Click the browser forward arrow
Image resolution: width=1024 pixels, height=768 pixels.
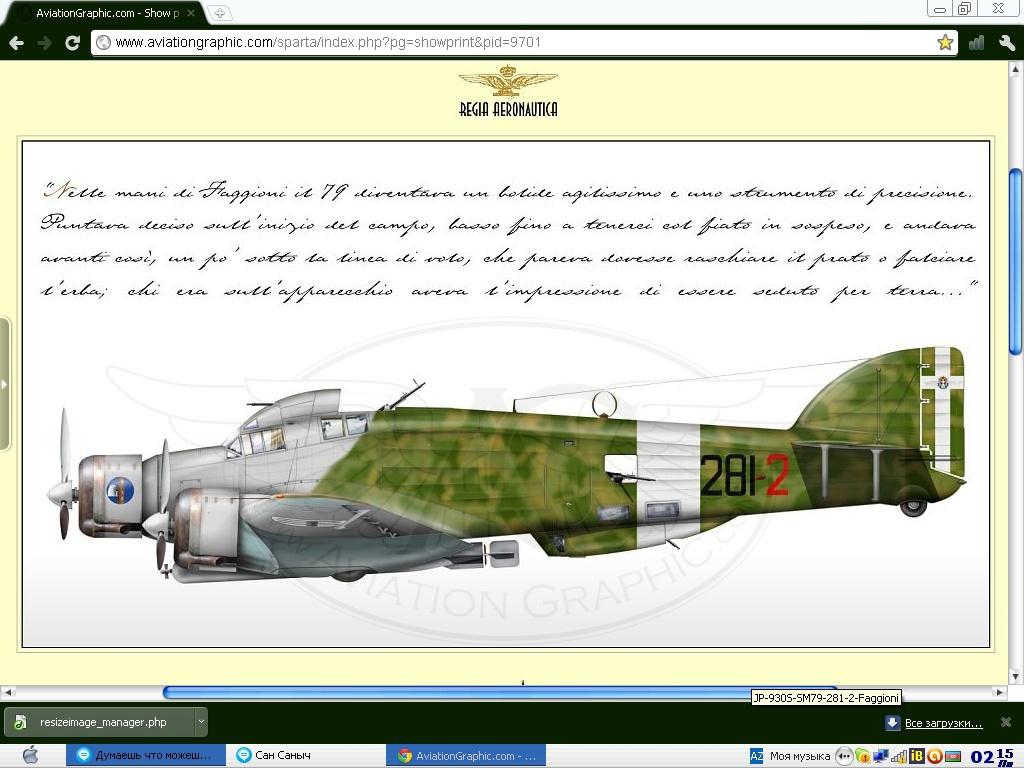(x=44, y=43)
